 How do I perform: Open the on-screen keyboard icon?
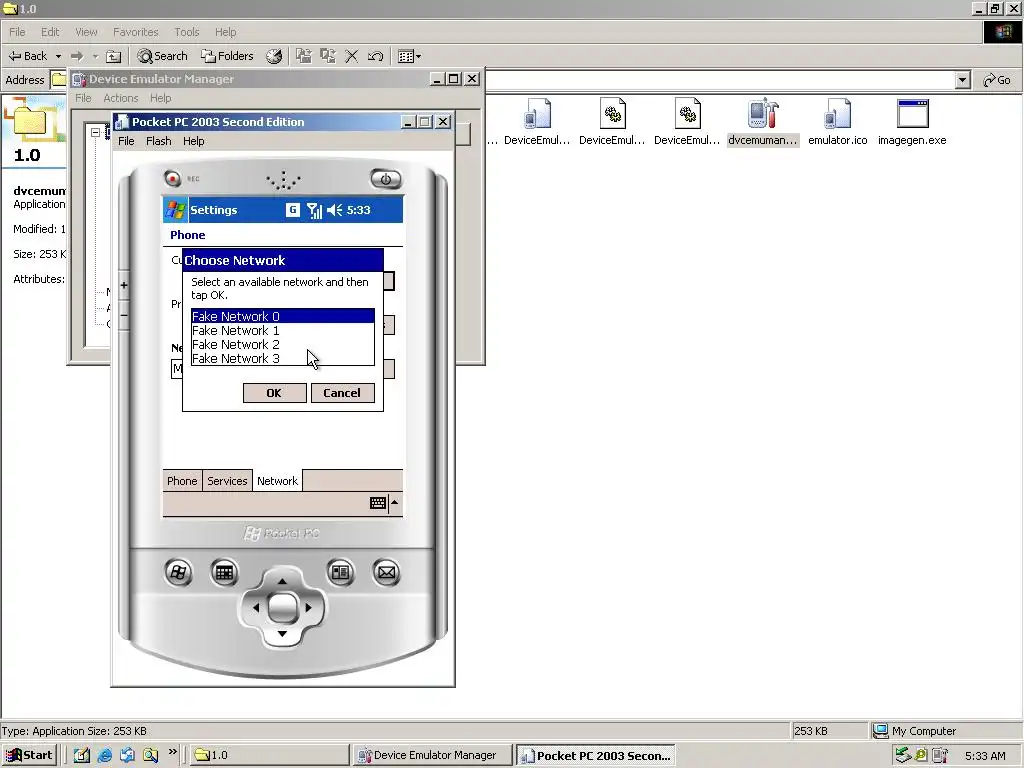[x=377, y=503]
